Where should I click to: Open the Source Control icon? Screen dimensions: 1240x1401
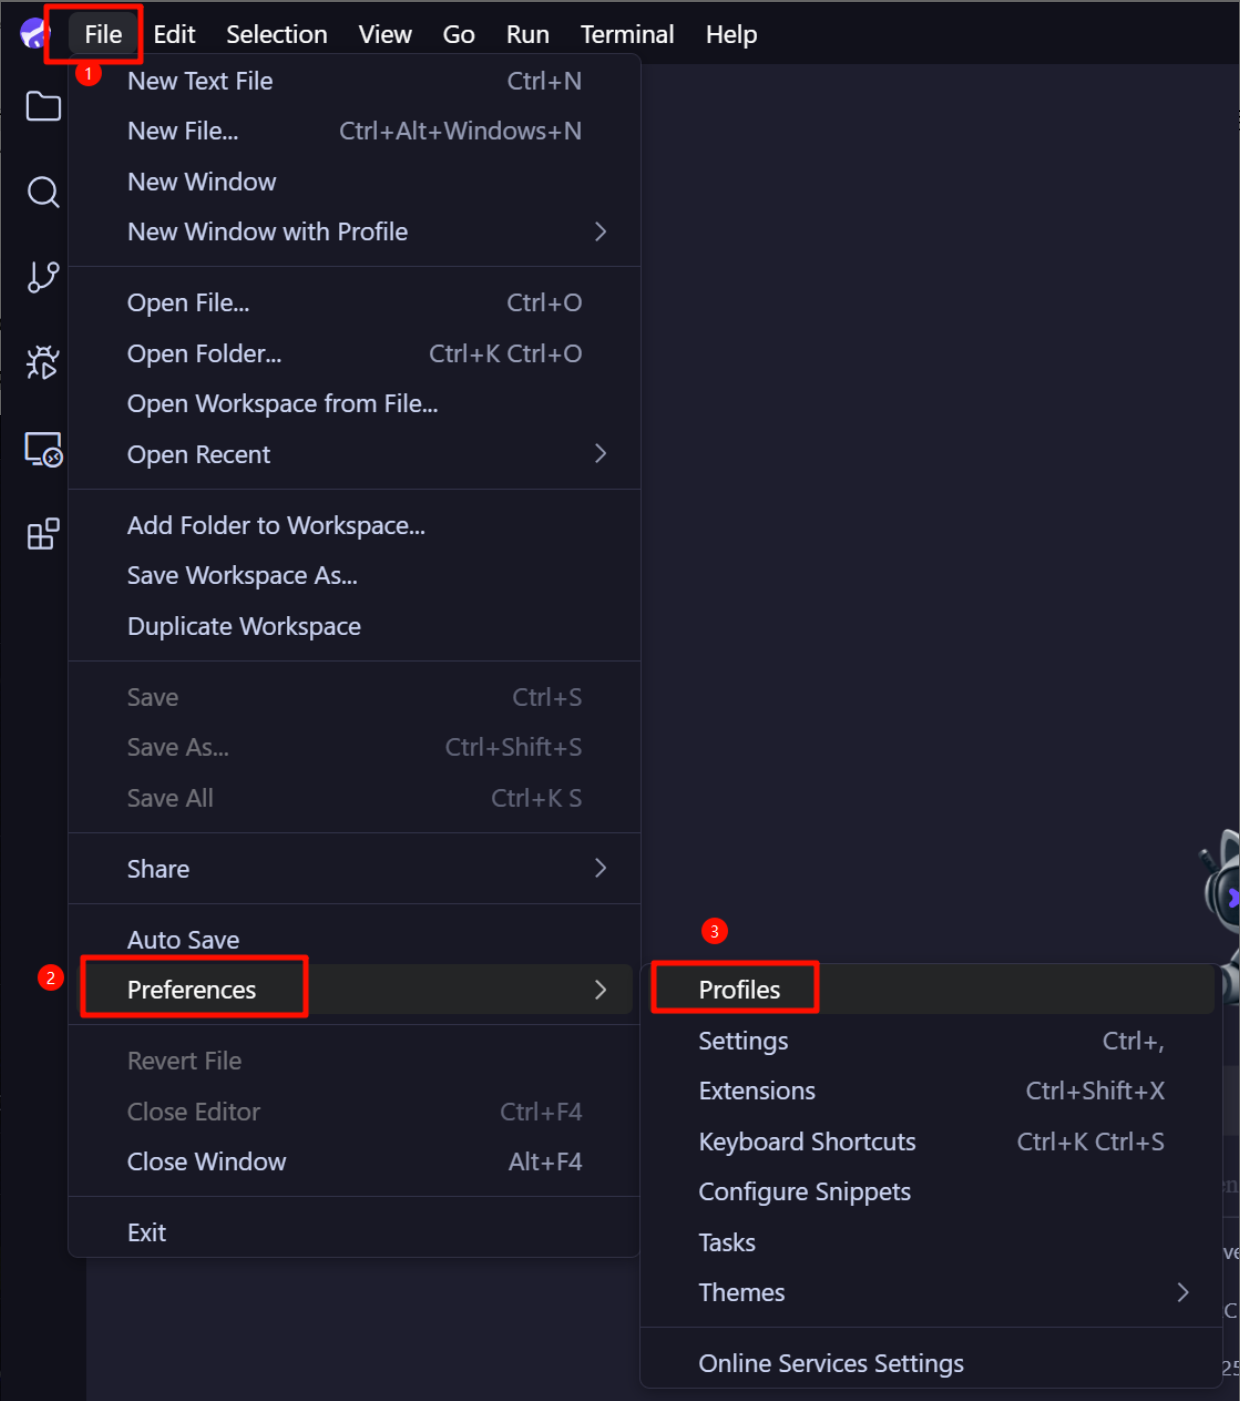point(42,277)
